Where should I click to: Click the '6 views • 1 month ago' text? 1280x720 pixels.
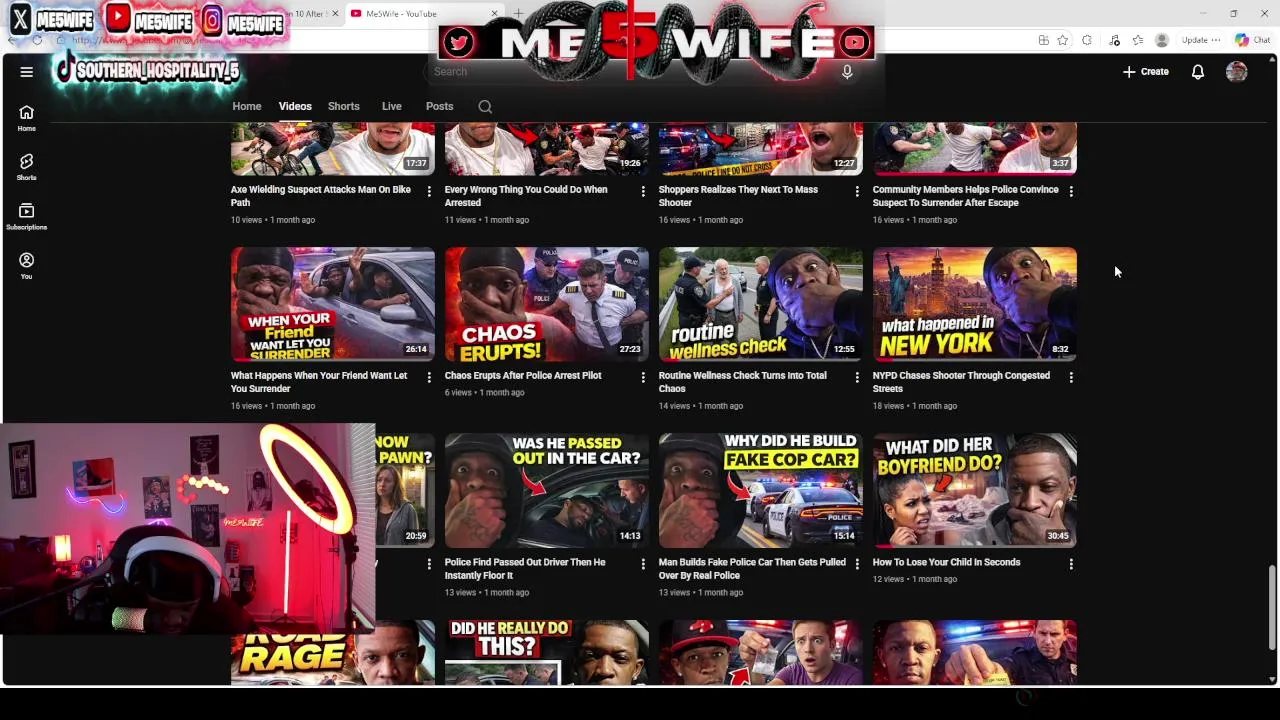tap(484, 392)
